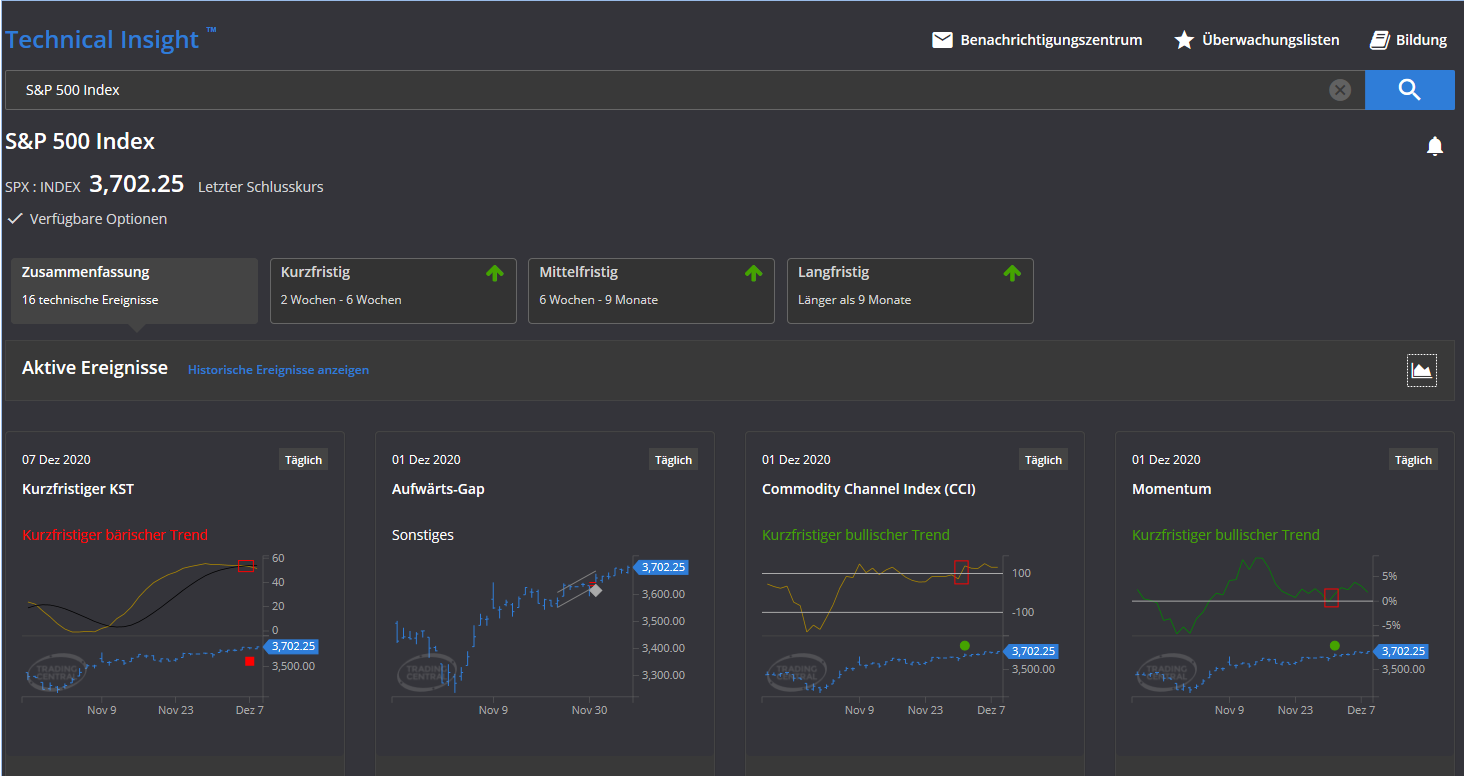Viewport: 1464px width, 776px height.
Task: Click the checkmark beside Verfügbare Optionen
Action: point(14,218)
